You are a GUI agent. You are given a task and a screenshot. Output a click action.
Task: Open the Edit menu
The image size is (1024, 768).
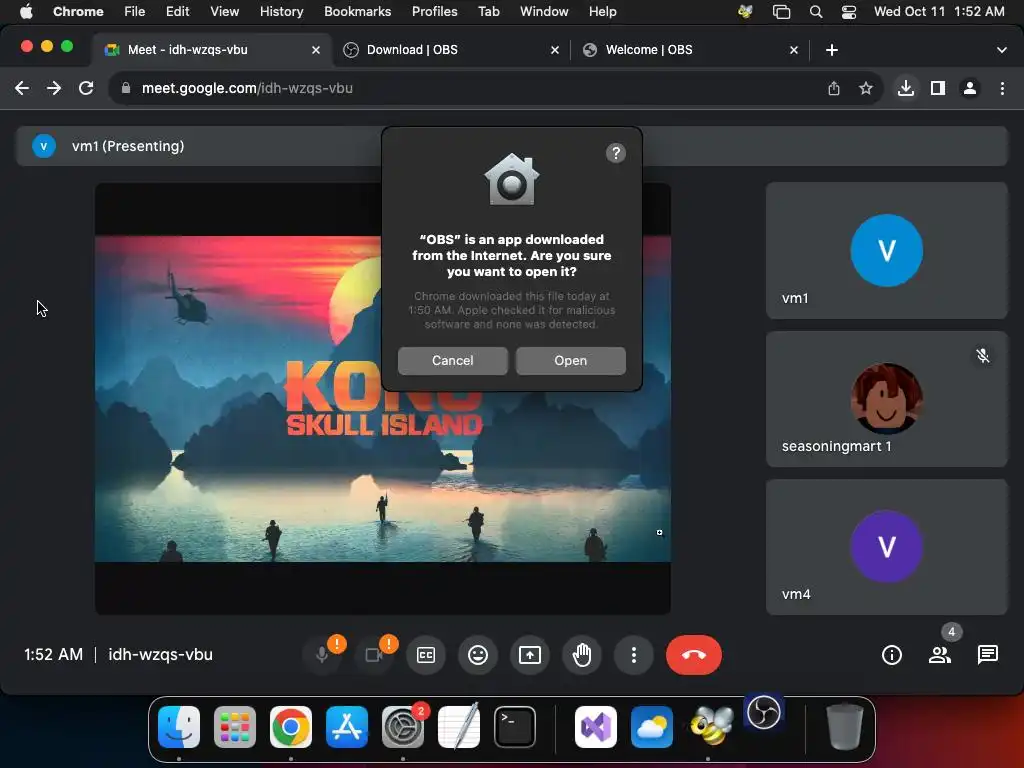coord(177,11)
